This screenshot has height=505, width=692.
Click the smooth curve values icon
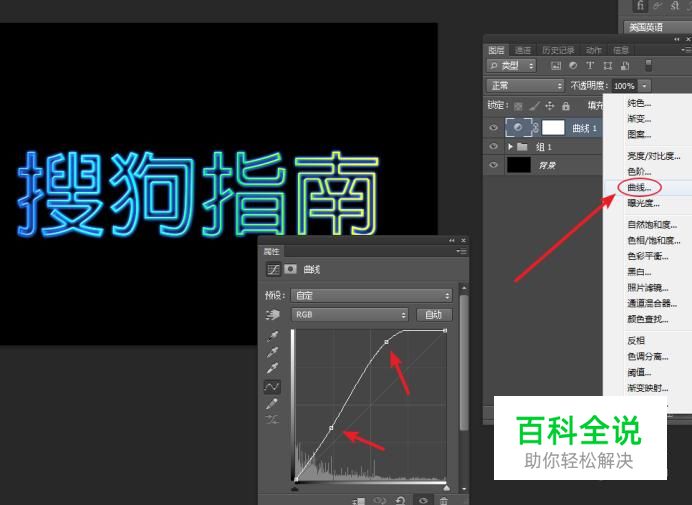point(272,419)
